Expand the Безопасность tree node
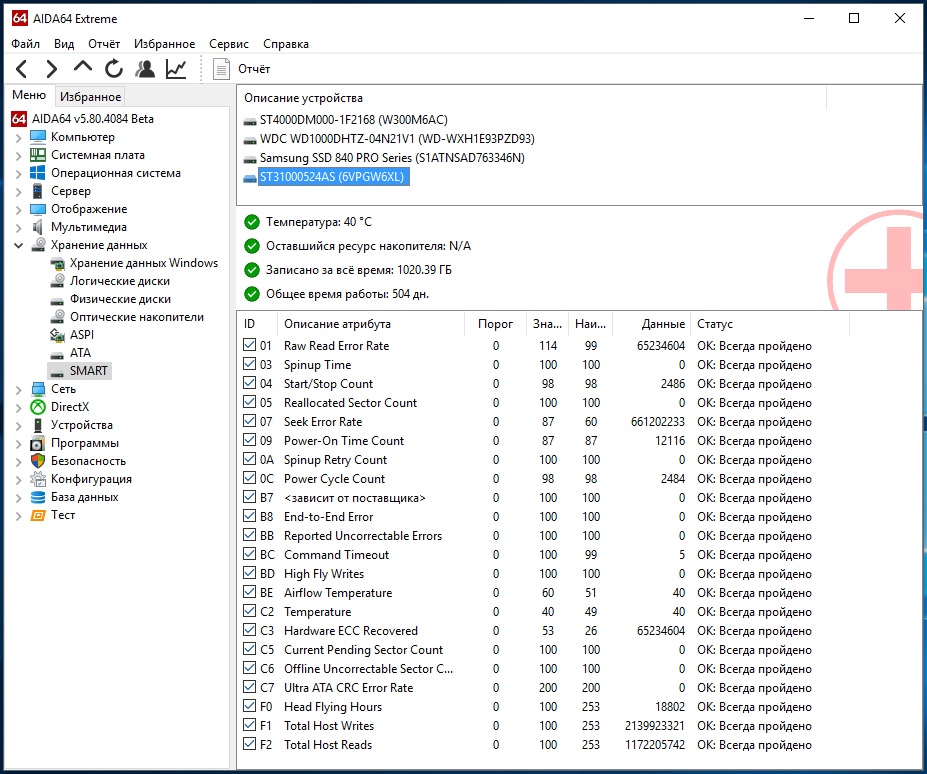 18,461
